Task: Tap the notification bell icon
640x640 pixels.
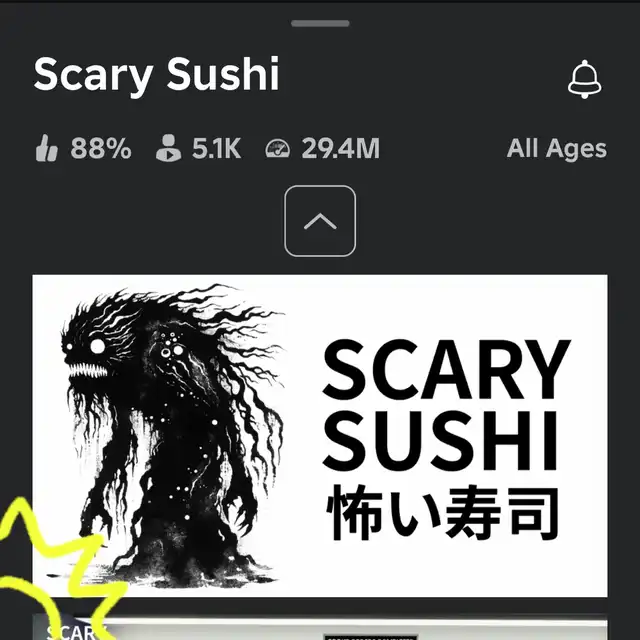Action: [584, 79]
